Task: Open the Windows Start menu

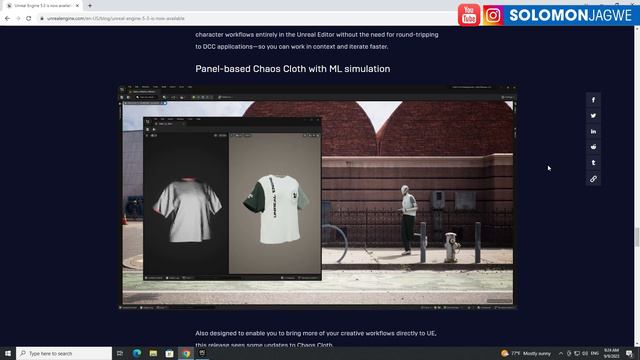Action: (x=8, y=353)
